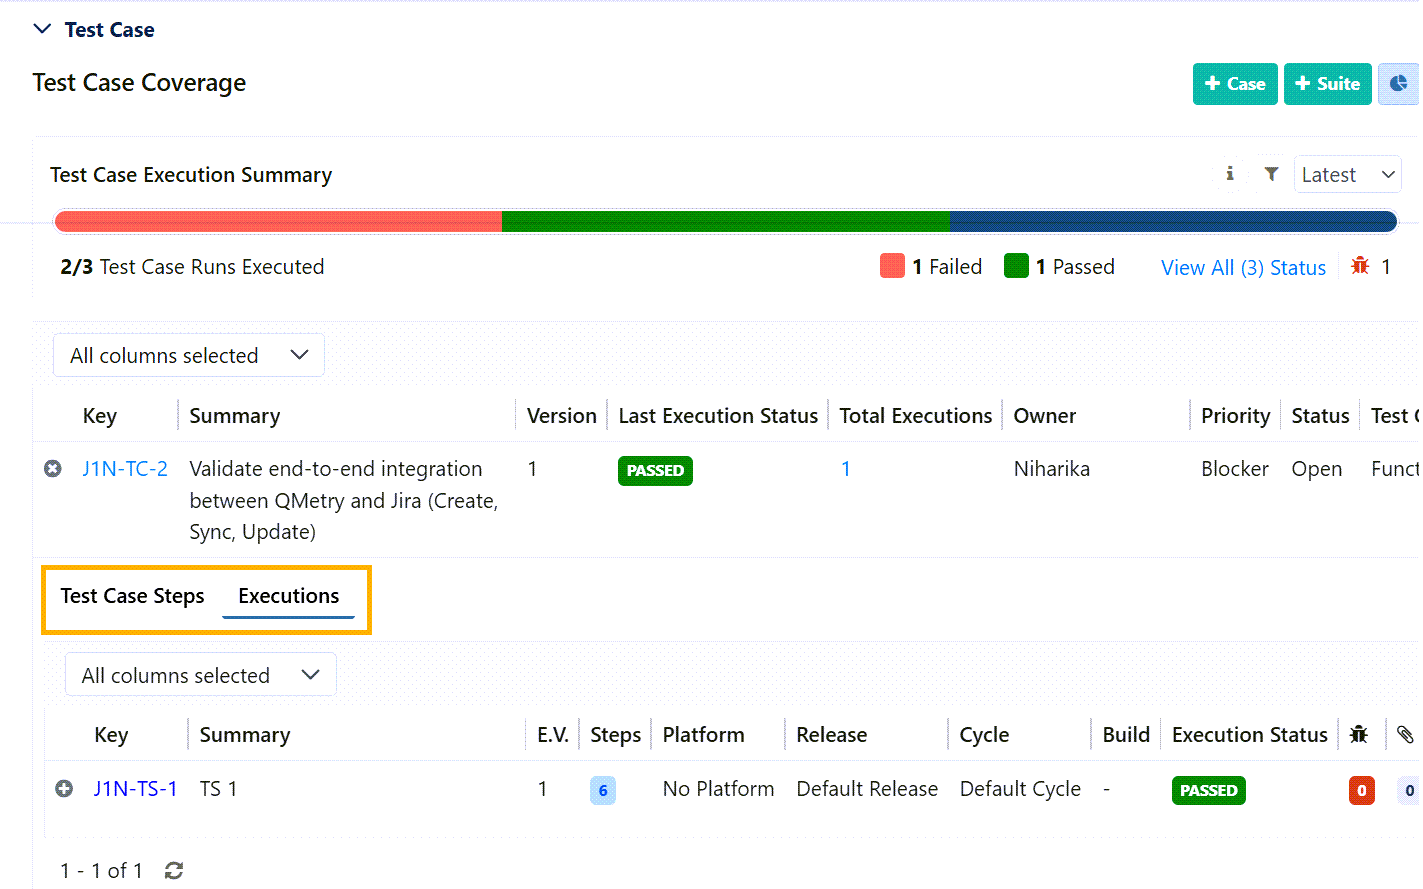Image resolution: width=1423 pixels, height=889 pixels.
Task: Collapse the Test Case section chevron
Action: point(42,29)
